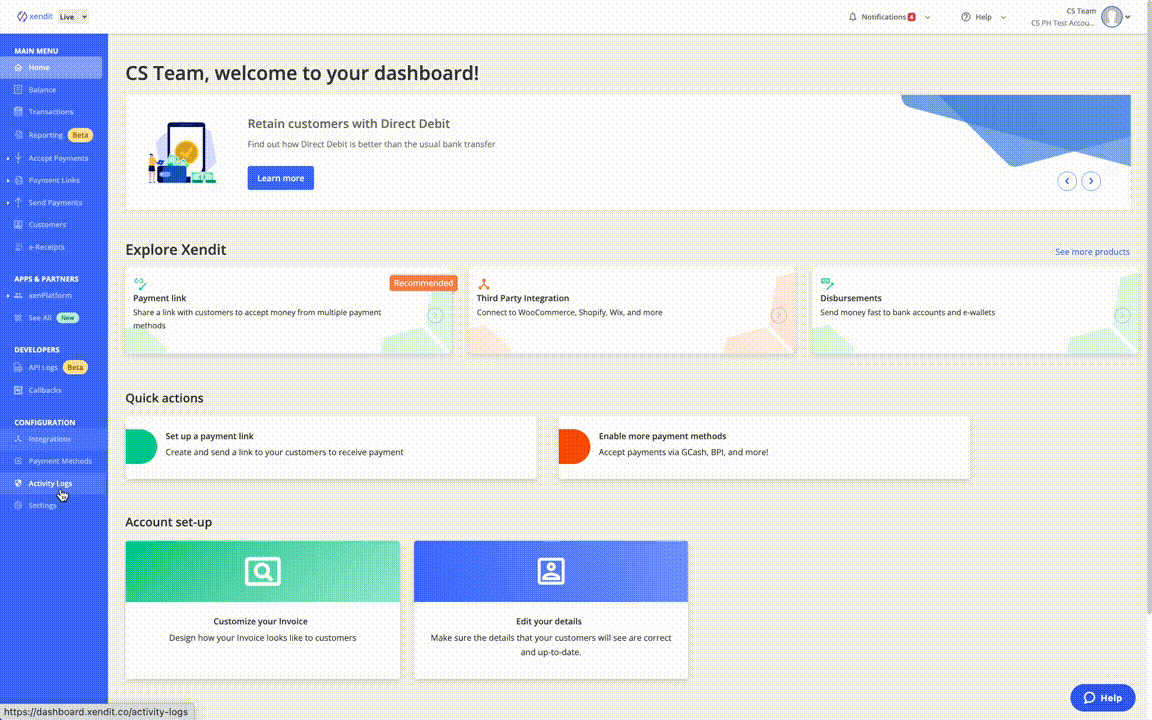The width and height of the screenshot is (1152, 720).
Task: Expand the Notifications dropdown chevron
Action: click(927, 17)
